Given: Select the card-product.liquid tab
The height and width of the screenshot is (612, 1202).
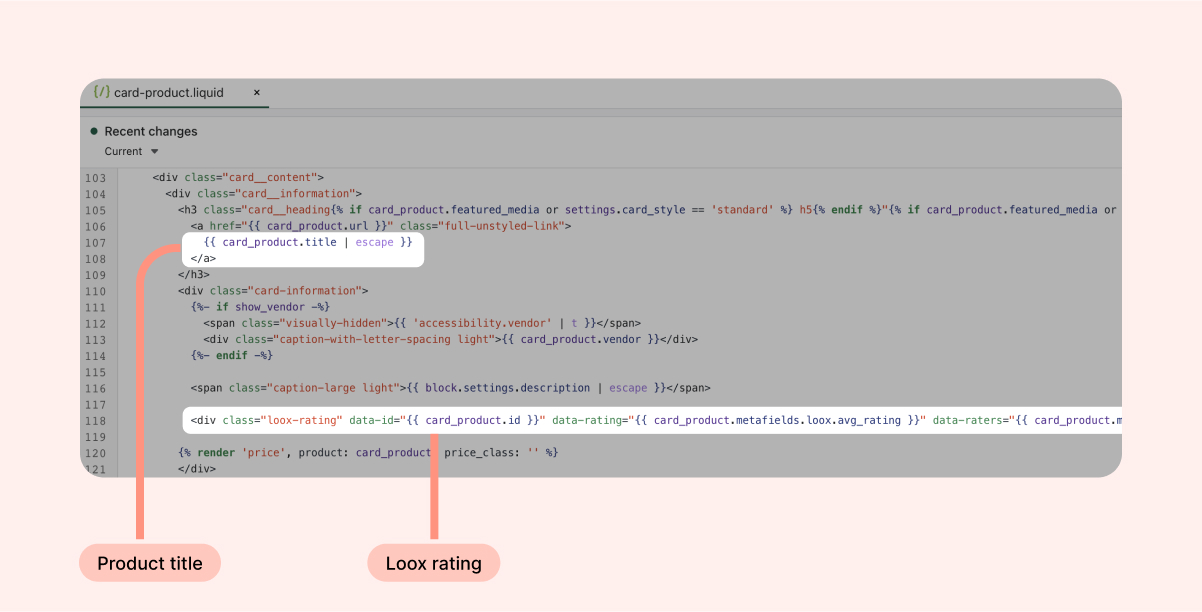Looking at the screenshot, I should 168,92.
